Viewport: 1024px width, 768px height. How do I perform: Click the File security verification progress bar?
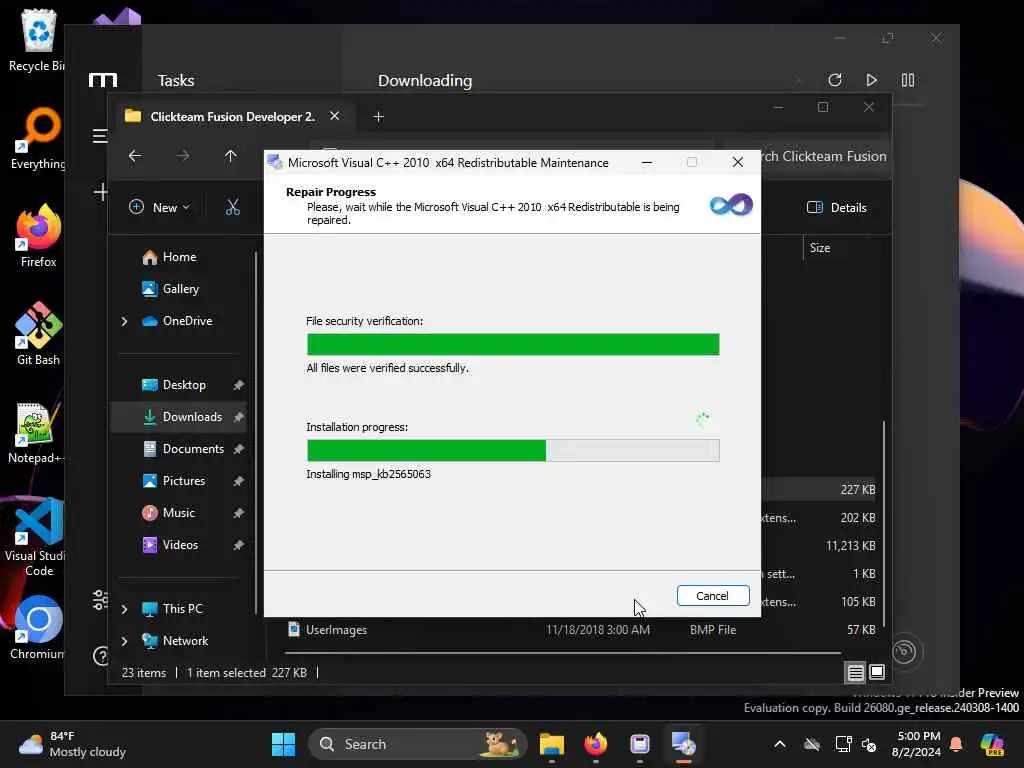point(513,344)
